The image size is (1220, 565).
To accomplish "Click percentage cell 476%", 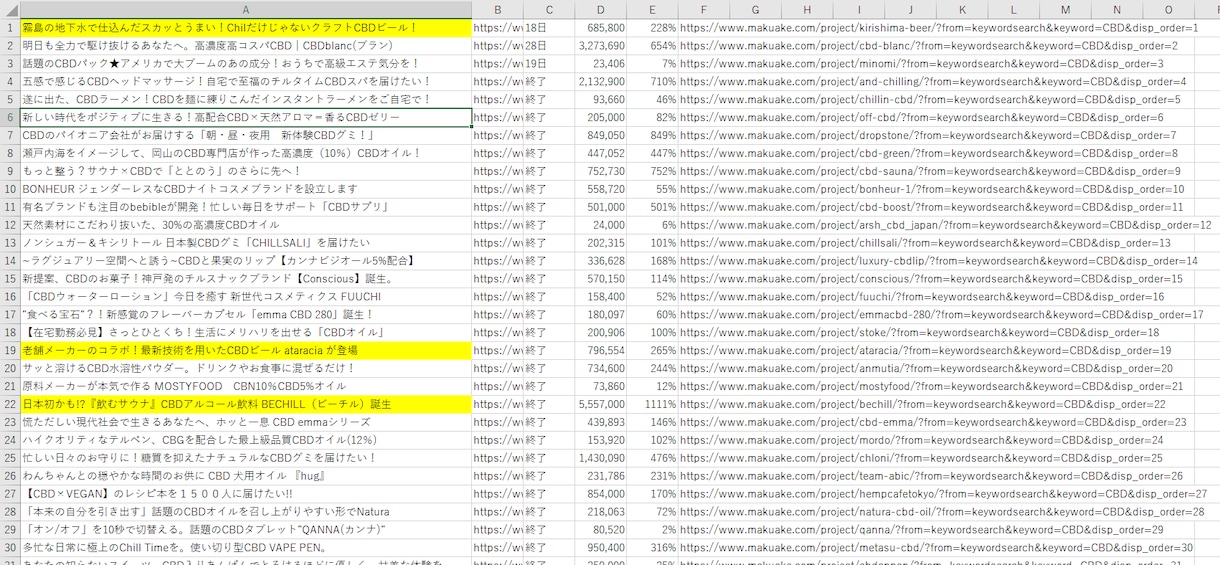I will click(653, 458).
